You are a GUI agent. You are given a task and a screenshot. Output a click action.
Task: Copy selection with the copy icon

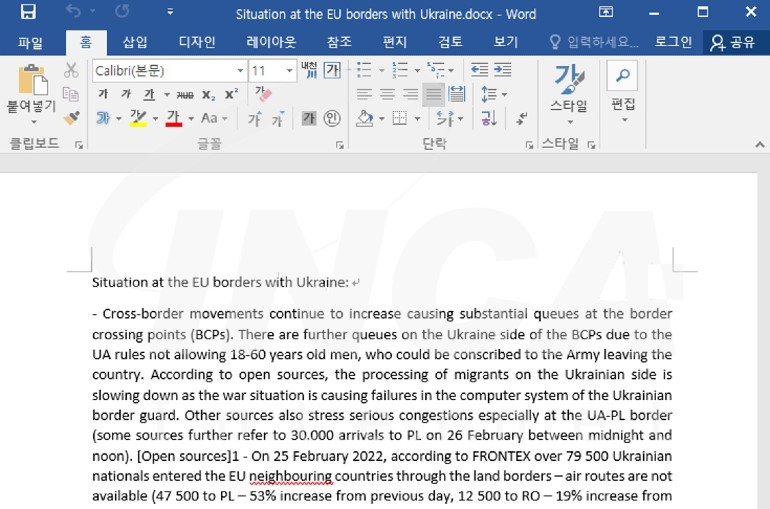pos(71,94)
